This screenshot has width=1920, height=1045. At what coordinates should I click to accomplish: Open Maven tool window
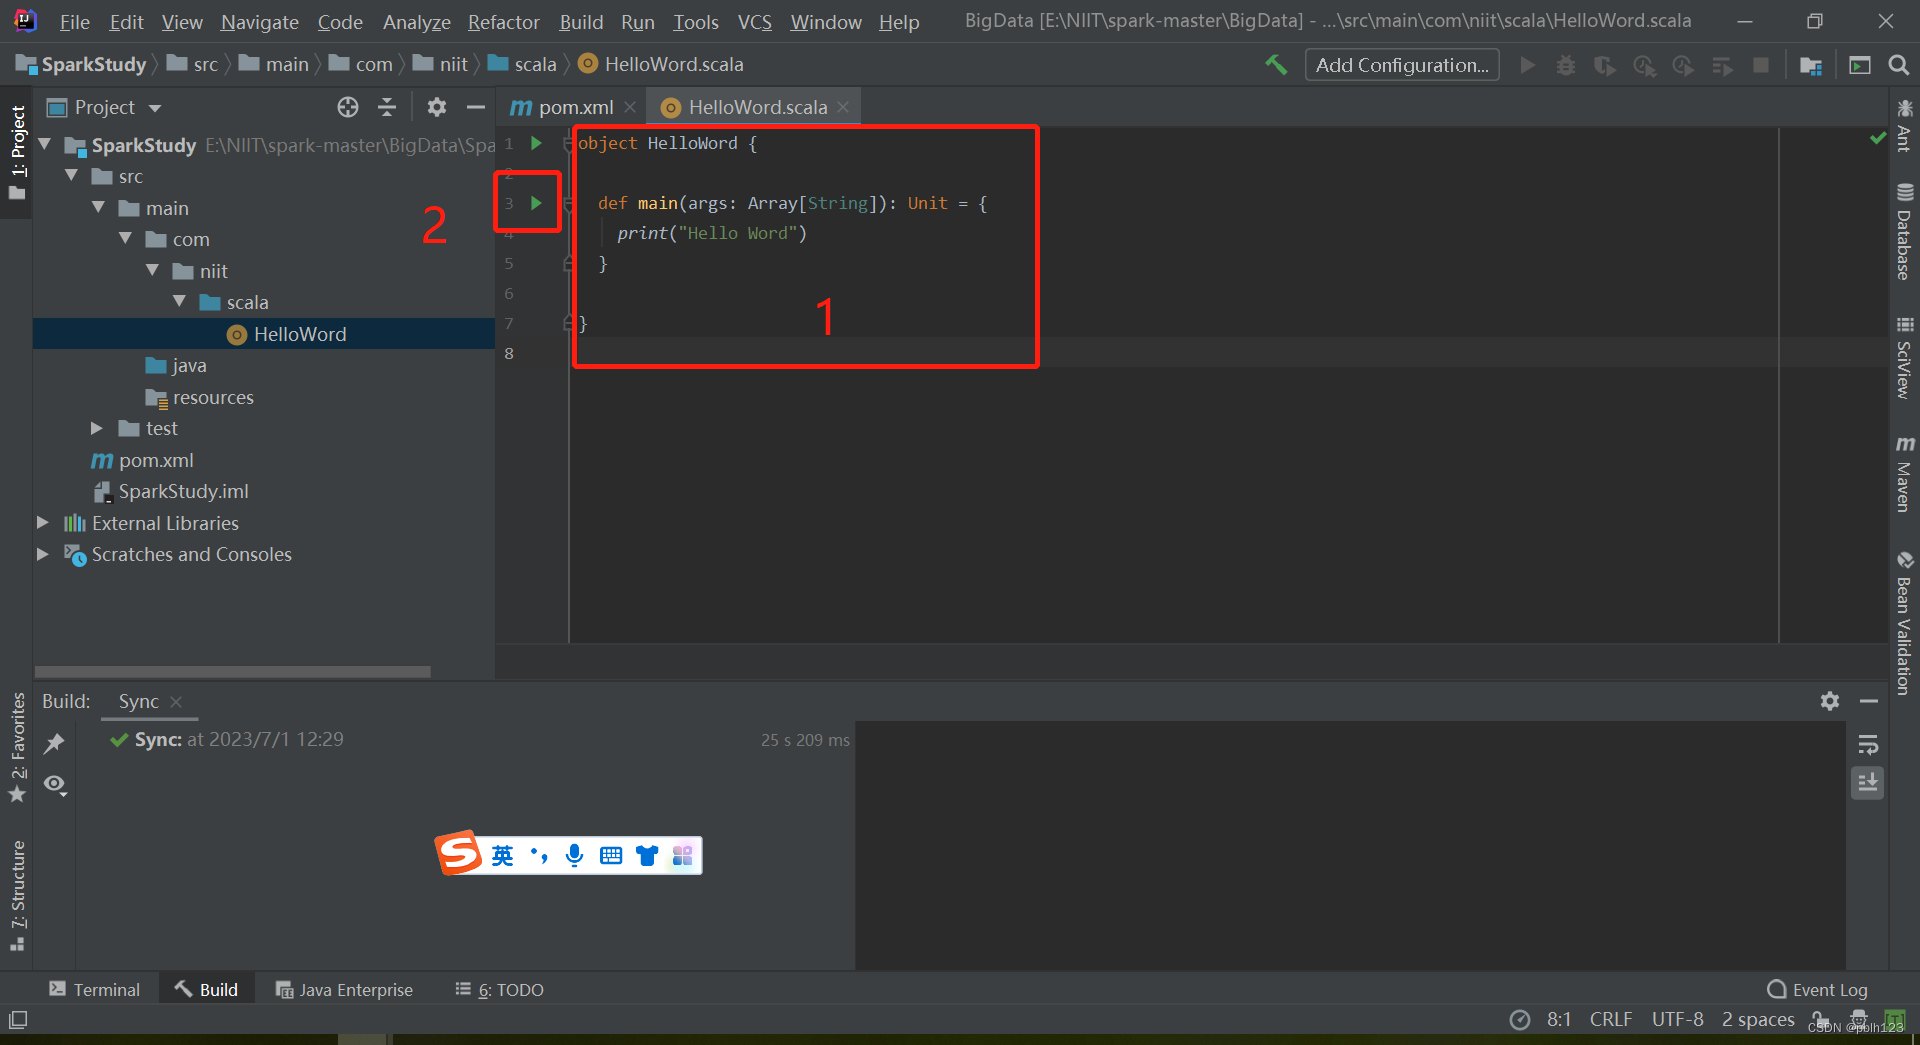pyautogui.click(x=1904, y=474)
